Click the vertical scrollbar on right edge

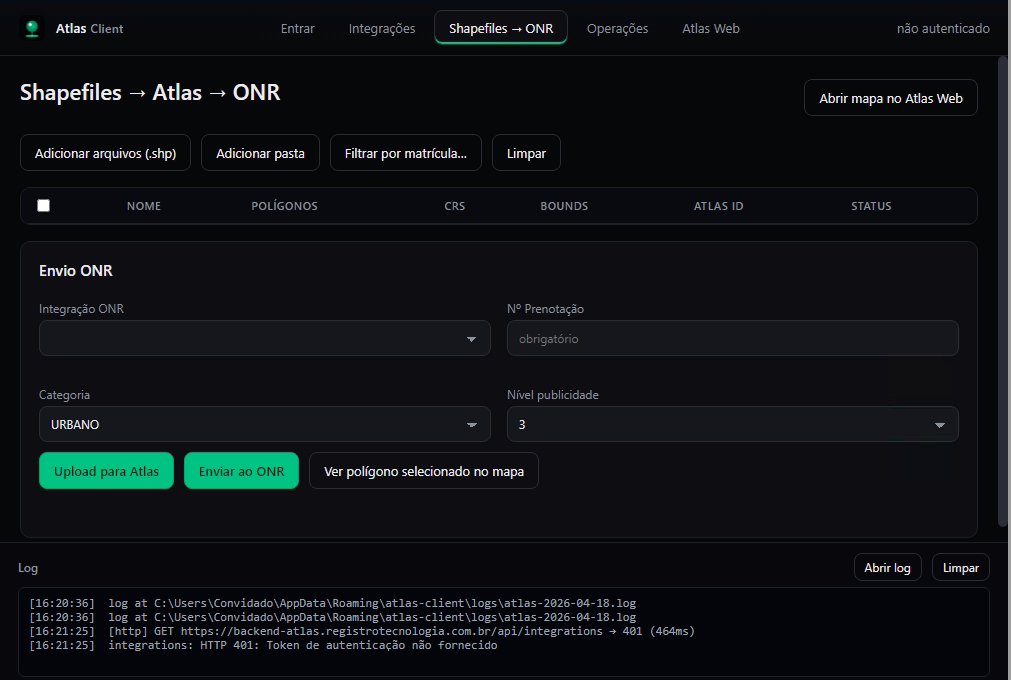[1003, 291]
